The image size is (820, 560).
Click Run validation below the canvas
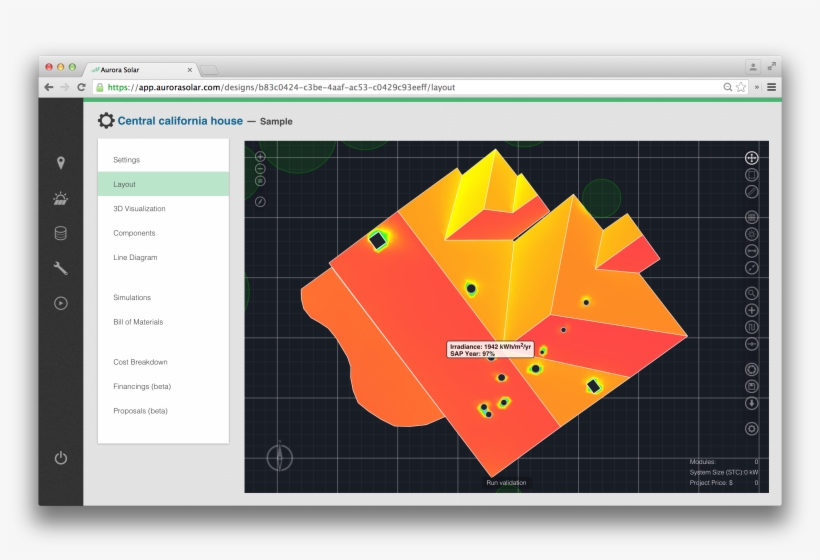tap(506, 483)
